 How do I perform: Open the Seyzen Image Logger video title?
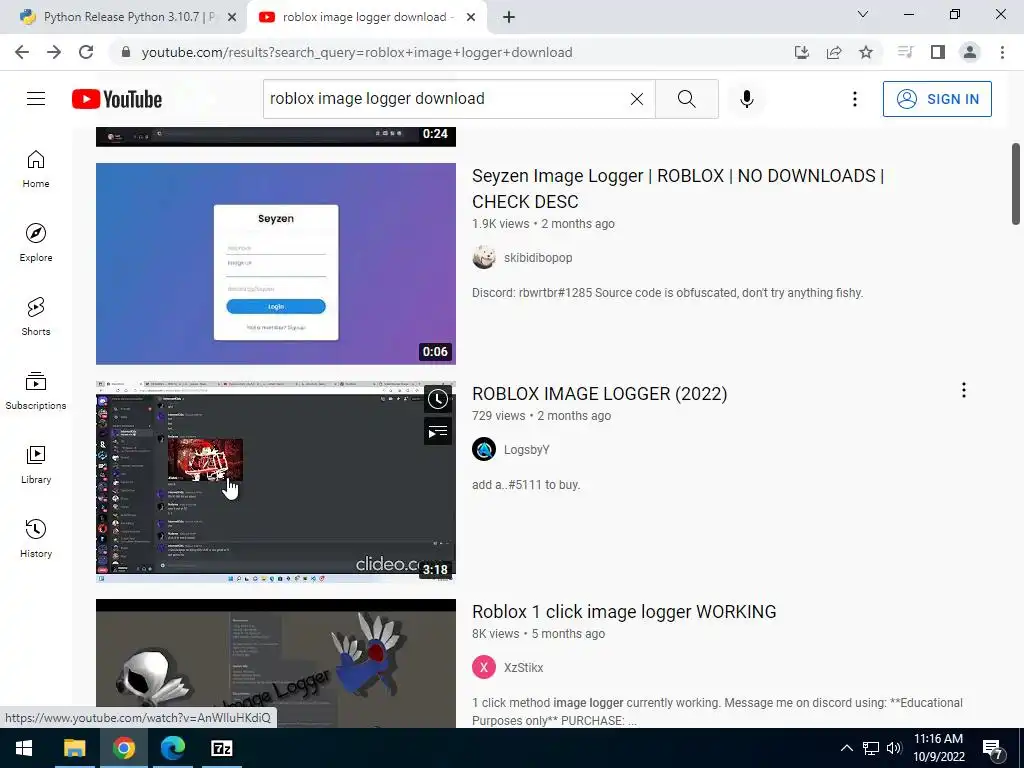coord(678,189)
